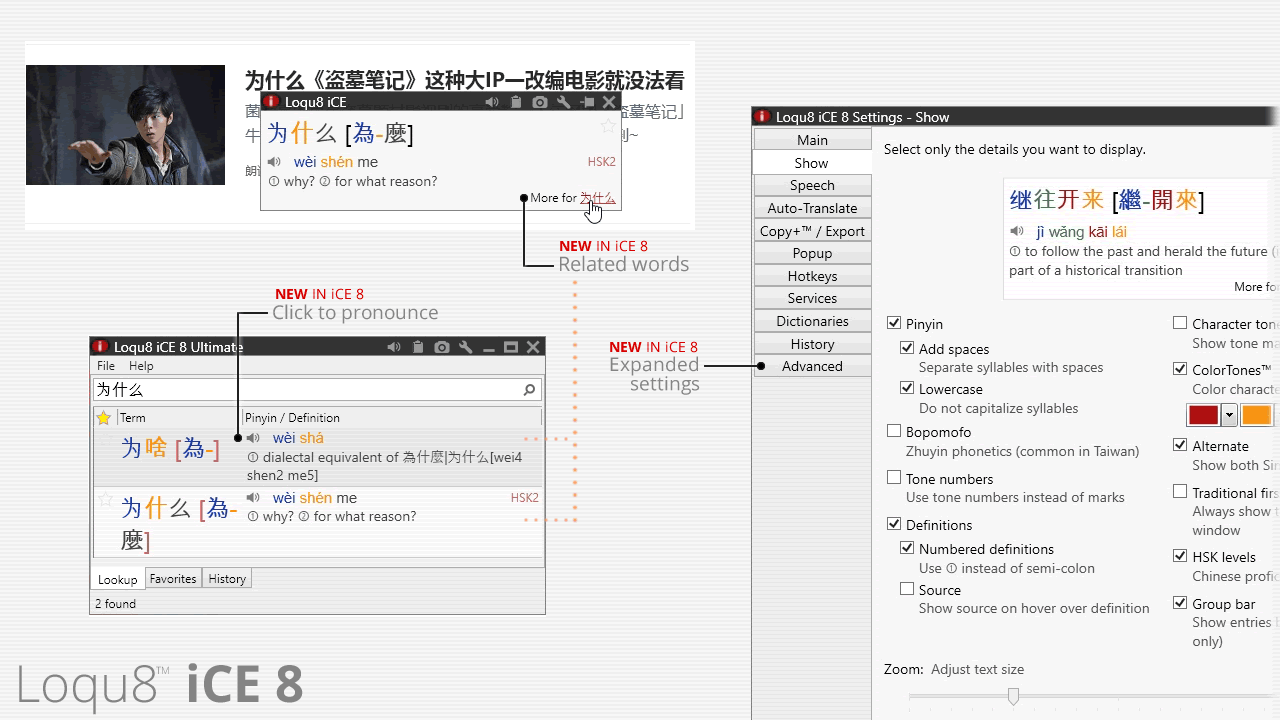Click the search magnifier in lookup field
This screenshot has height=720, width=1280.
(529, 390)
